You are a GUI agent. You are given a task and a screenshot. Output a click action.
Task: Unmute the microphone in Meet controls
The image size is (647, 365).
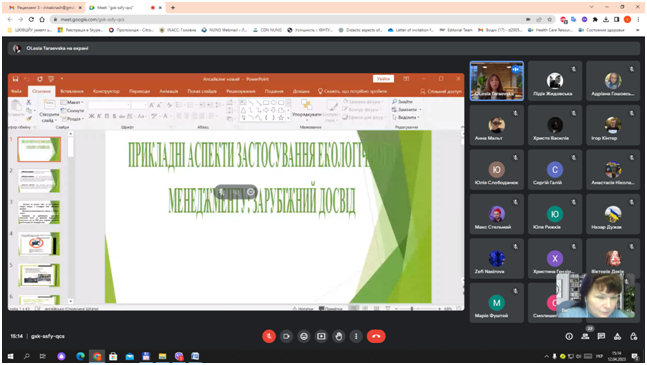point(269,336)
